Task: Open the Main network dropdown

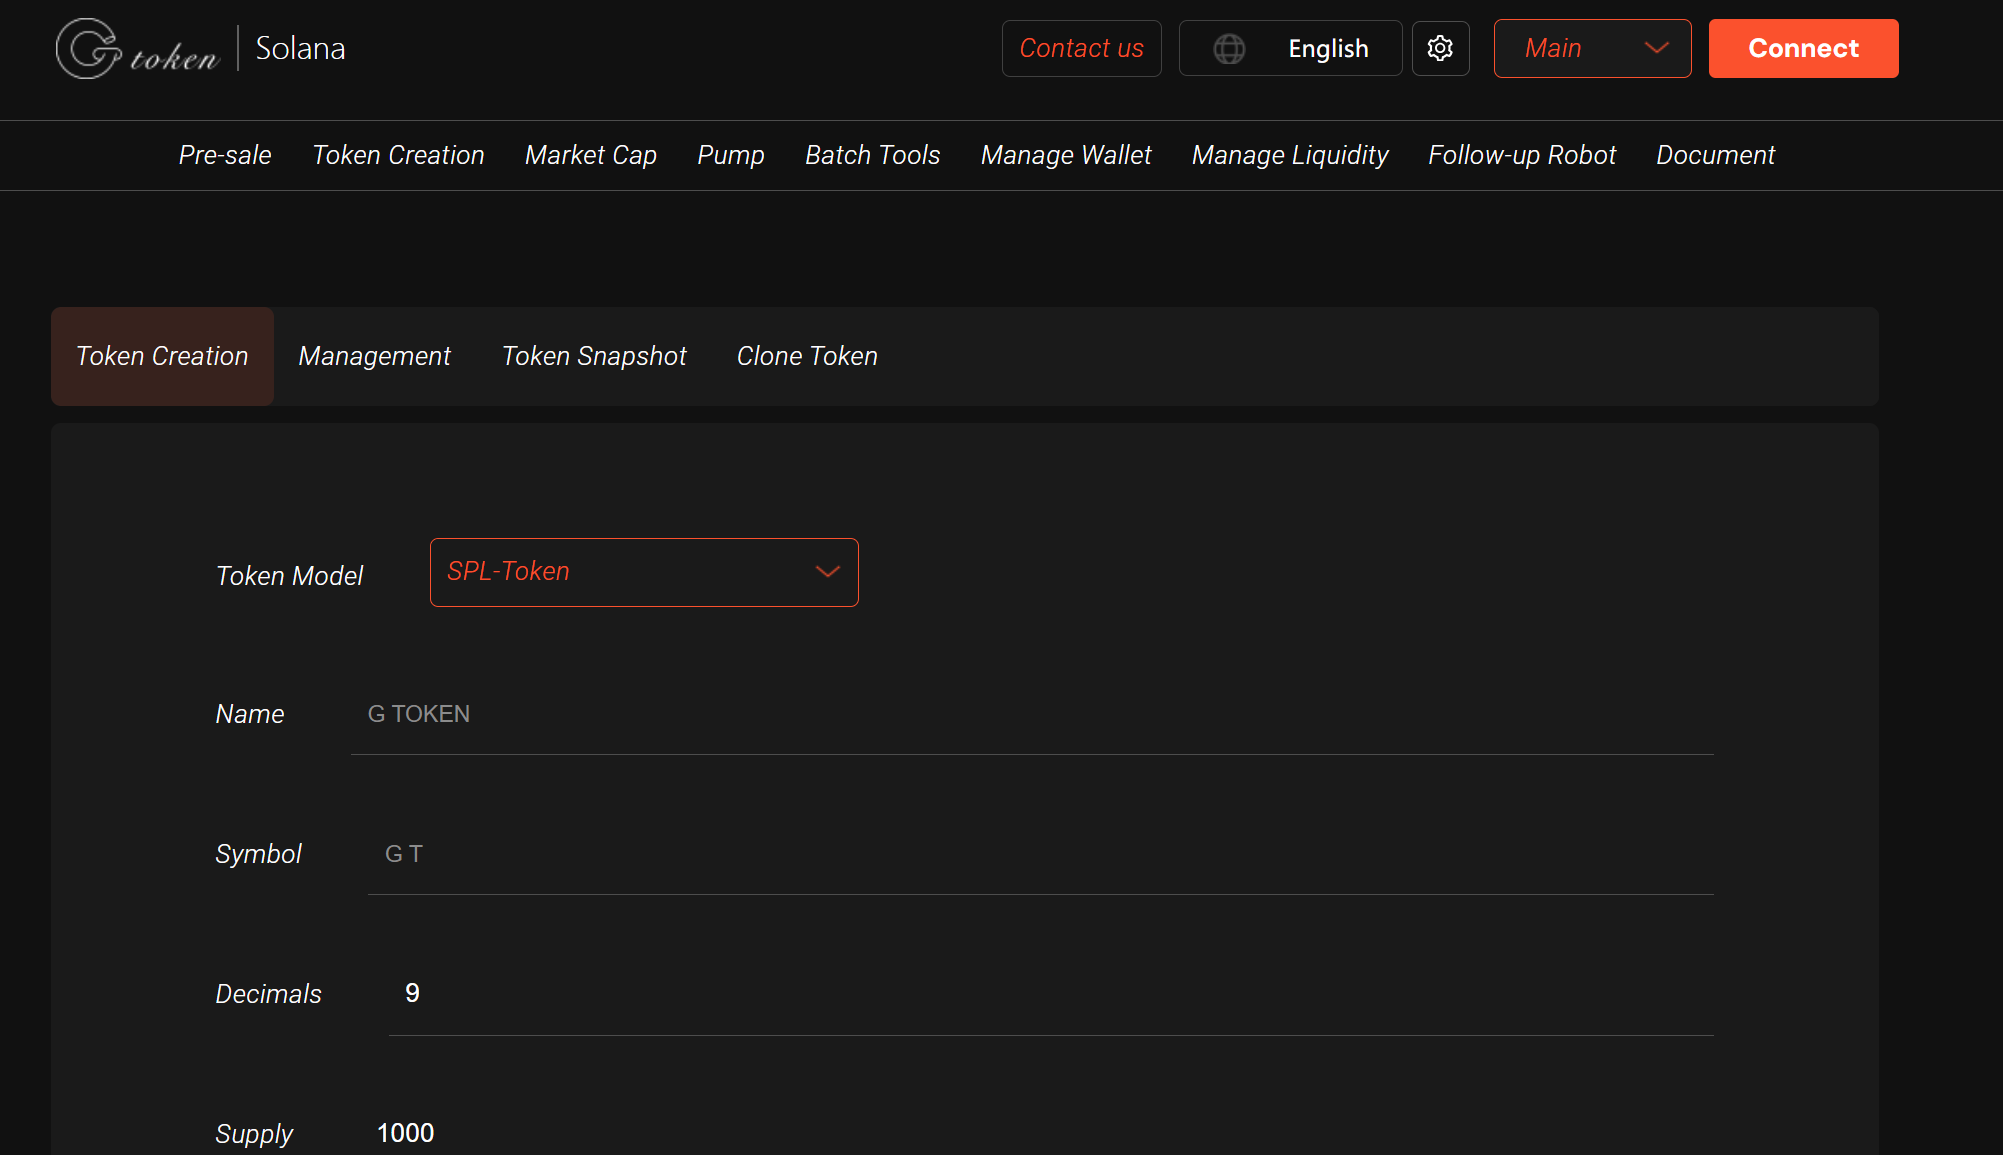Action: click(x=1592, y=48)
